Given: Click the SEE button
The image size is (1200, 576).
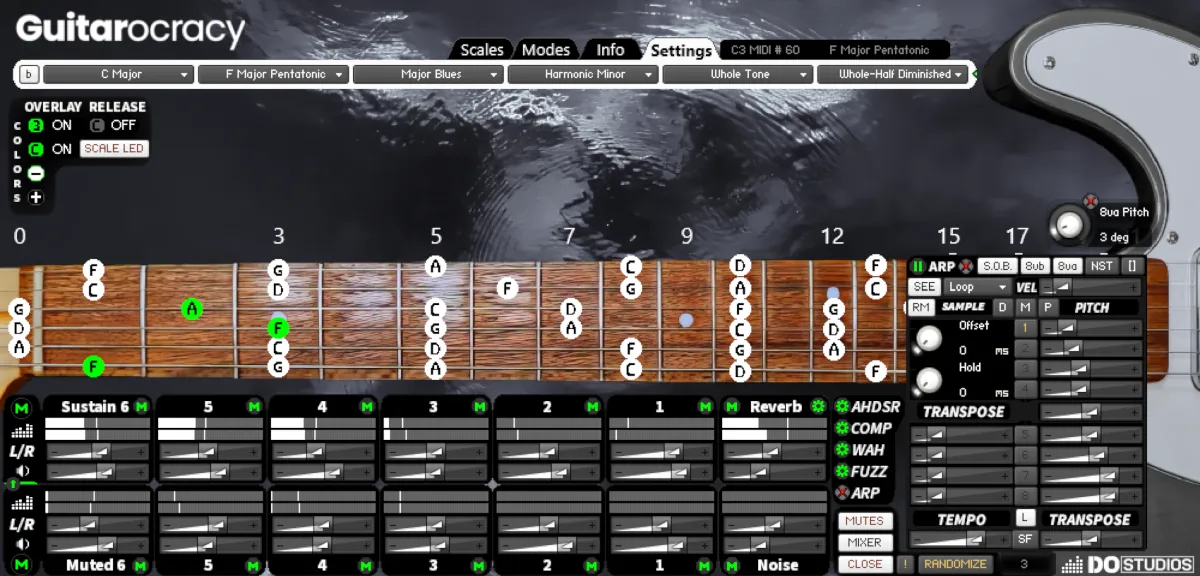Looking at the screenshot, I should pos(924,287).
